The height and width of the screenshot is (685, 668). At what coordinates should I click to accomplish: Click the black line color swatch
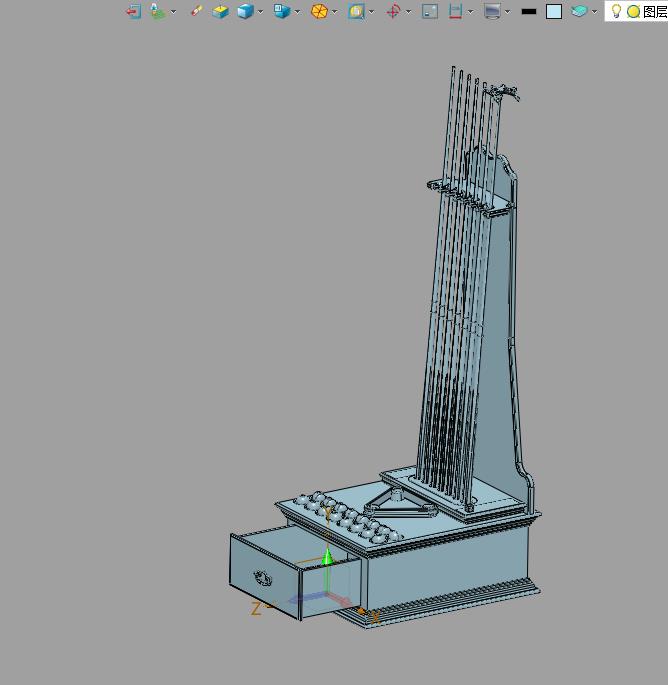point(529,12)
